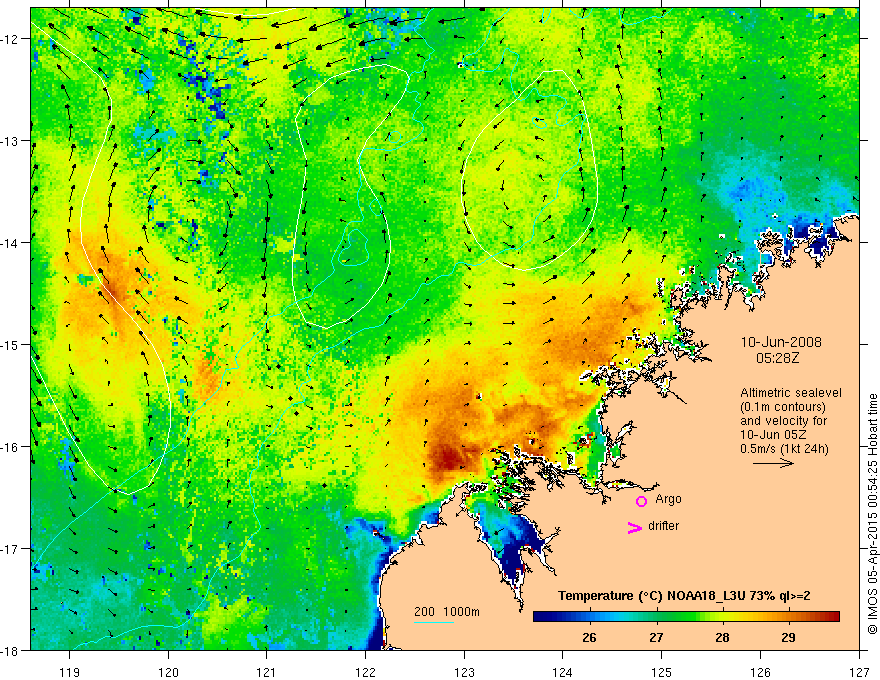
Task: Click the '122' longitude axis label
Action: coord(366,672)
